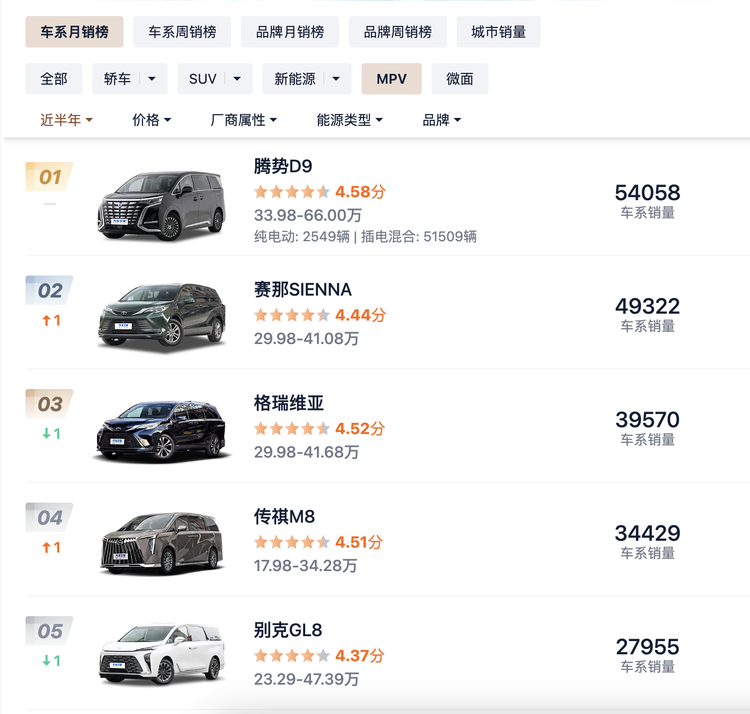This screenshot has width=750, height=714.
Task: Open the 格瑞维亚 car image
Action: click(x=162, y=431)
